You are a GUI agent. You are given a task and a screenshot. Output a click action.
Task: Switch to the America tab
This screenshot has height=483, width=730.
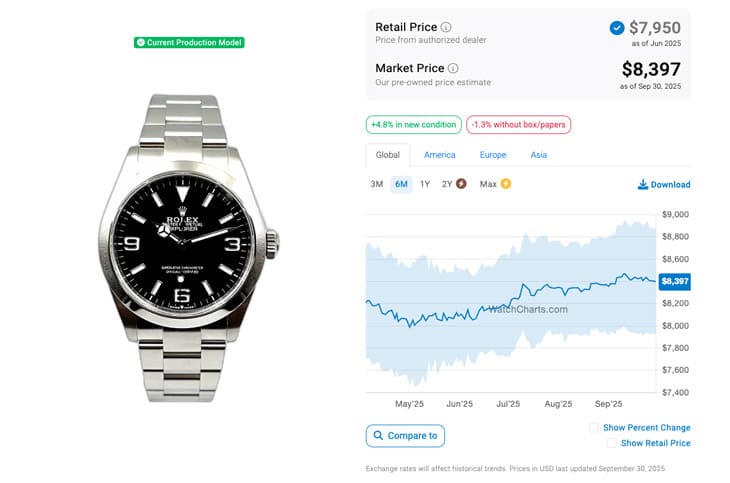[x=439, y=155]
